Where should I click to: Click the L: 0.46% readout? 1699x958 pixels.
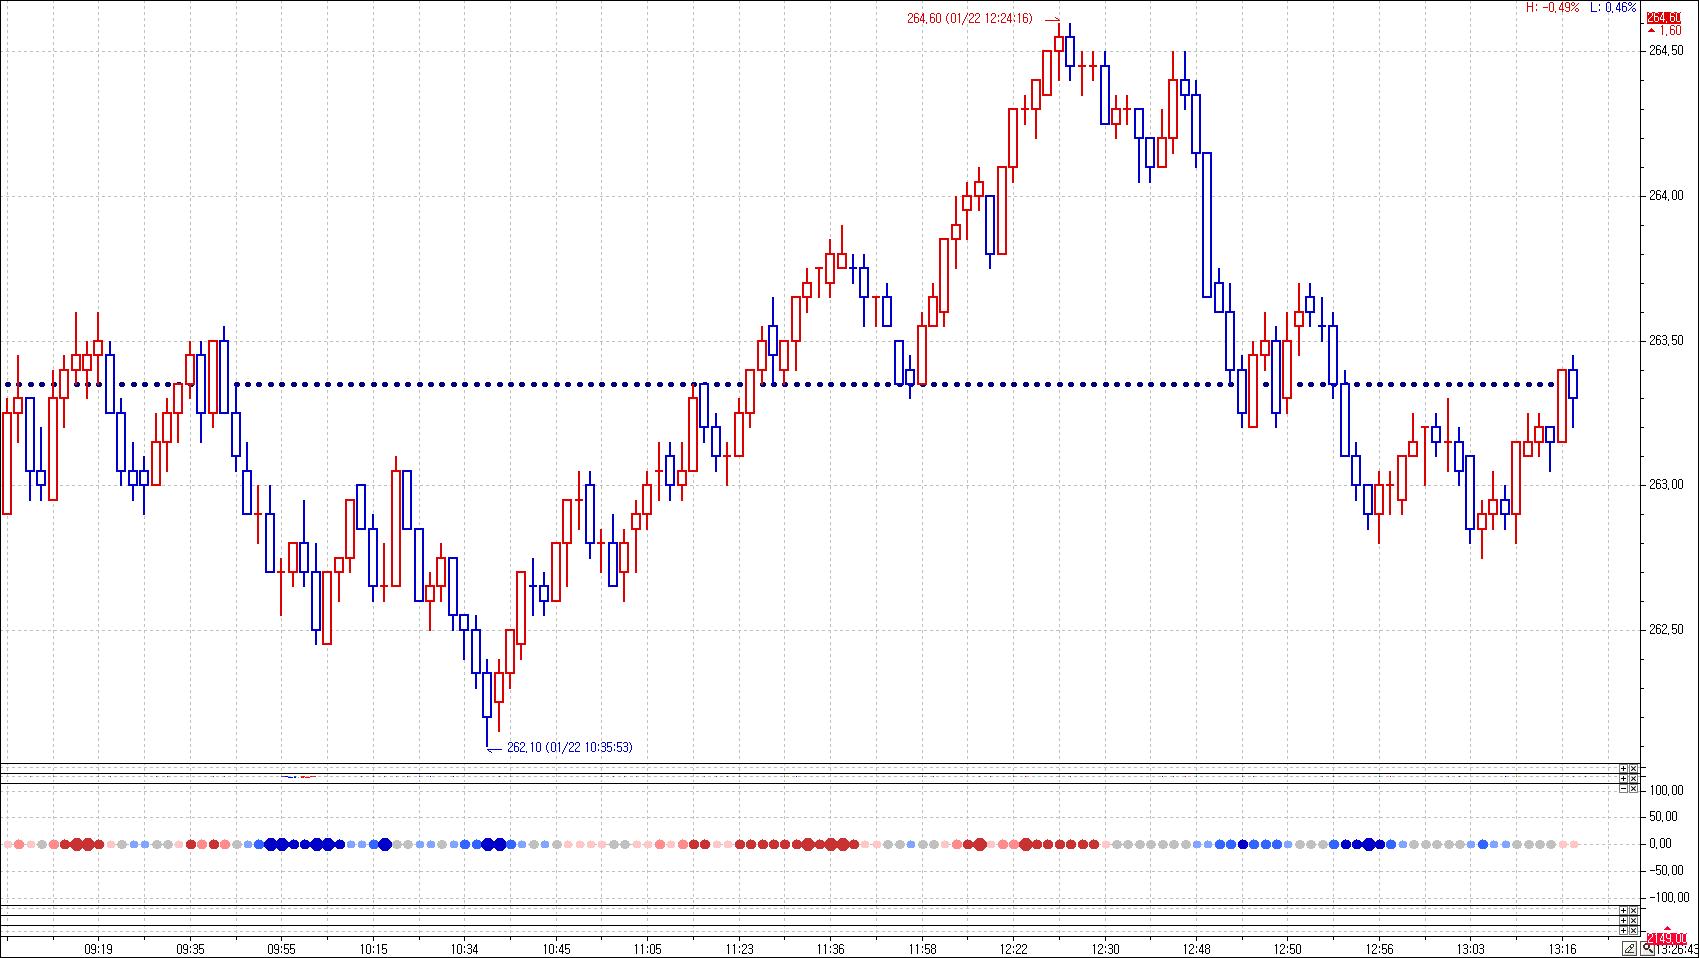[1619, 7]
